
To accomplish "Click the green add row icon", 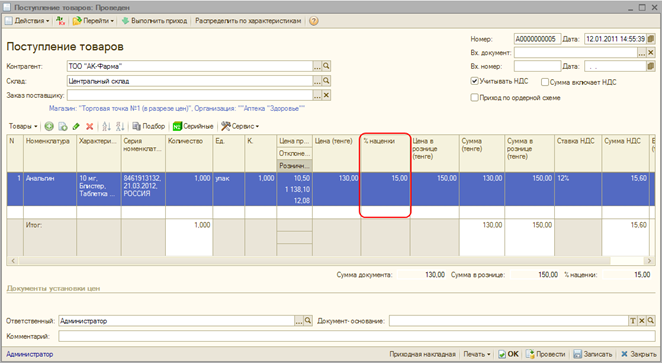I will [x=49, y=126].
